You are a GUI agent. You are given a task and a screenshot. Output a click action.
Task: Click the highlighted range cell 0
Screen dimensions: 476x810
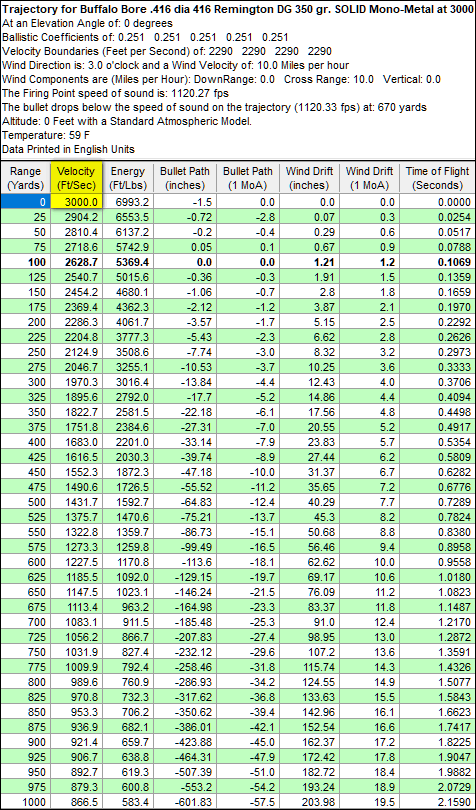(x=25, y=202)
